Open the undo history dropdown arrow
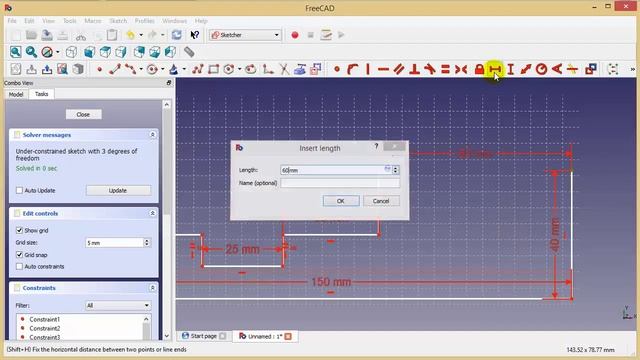The width and height of the screenshot is (640, 360). [x=141, y=35]
